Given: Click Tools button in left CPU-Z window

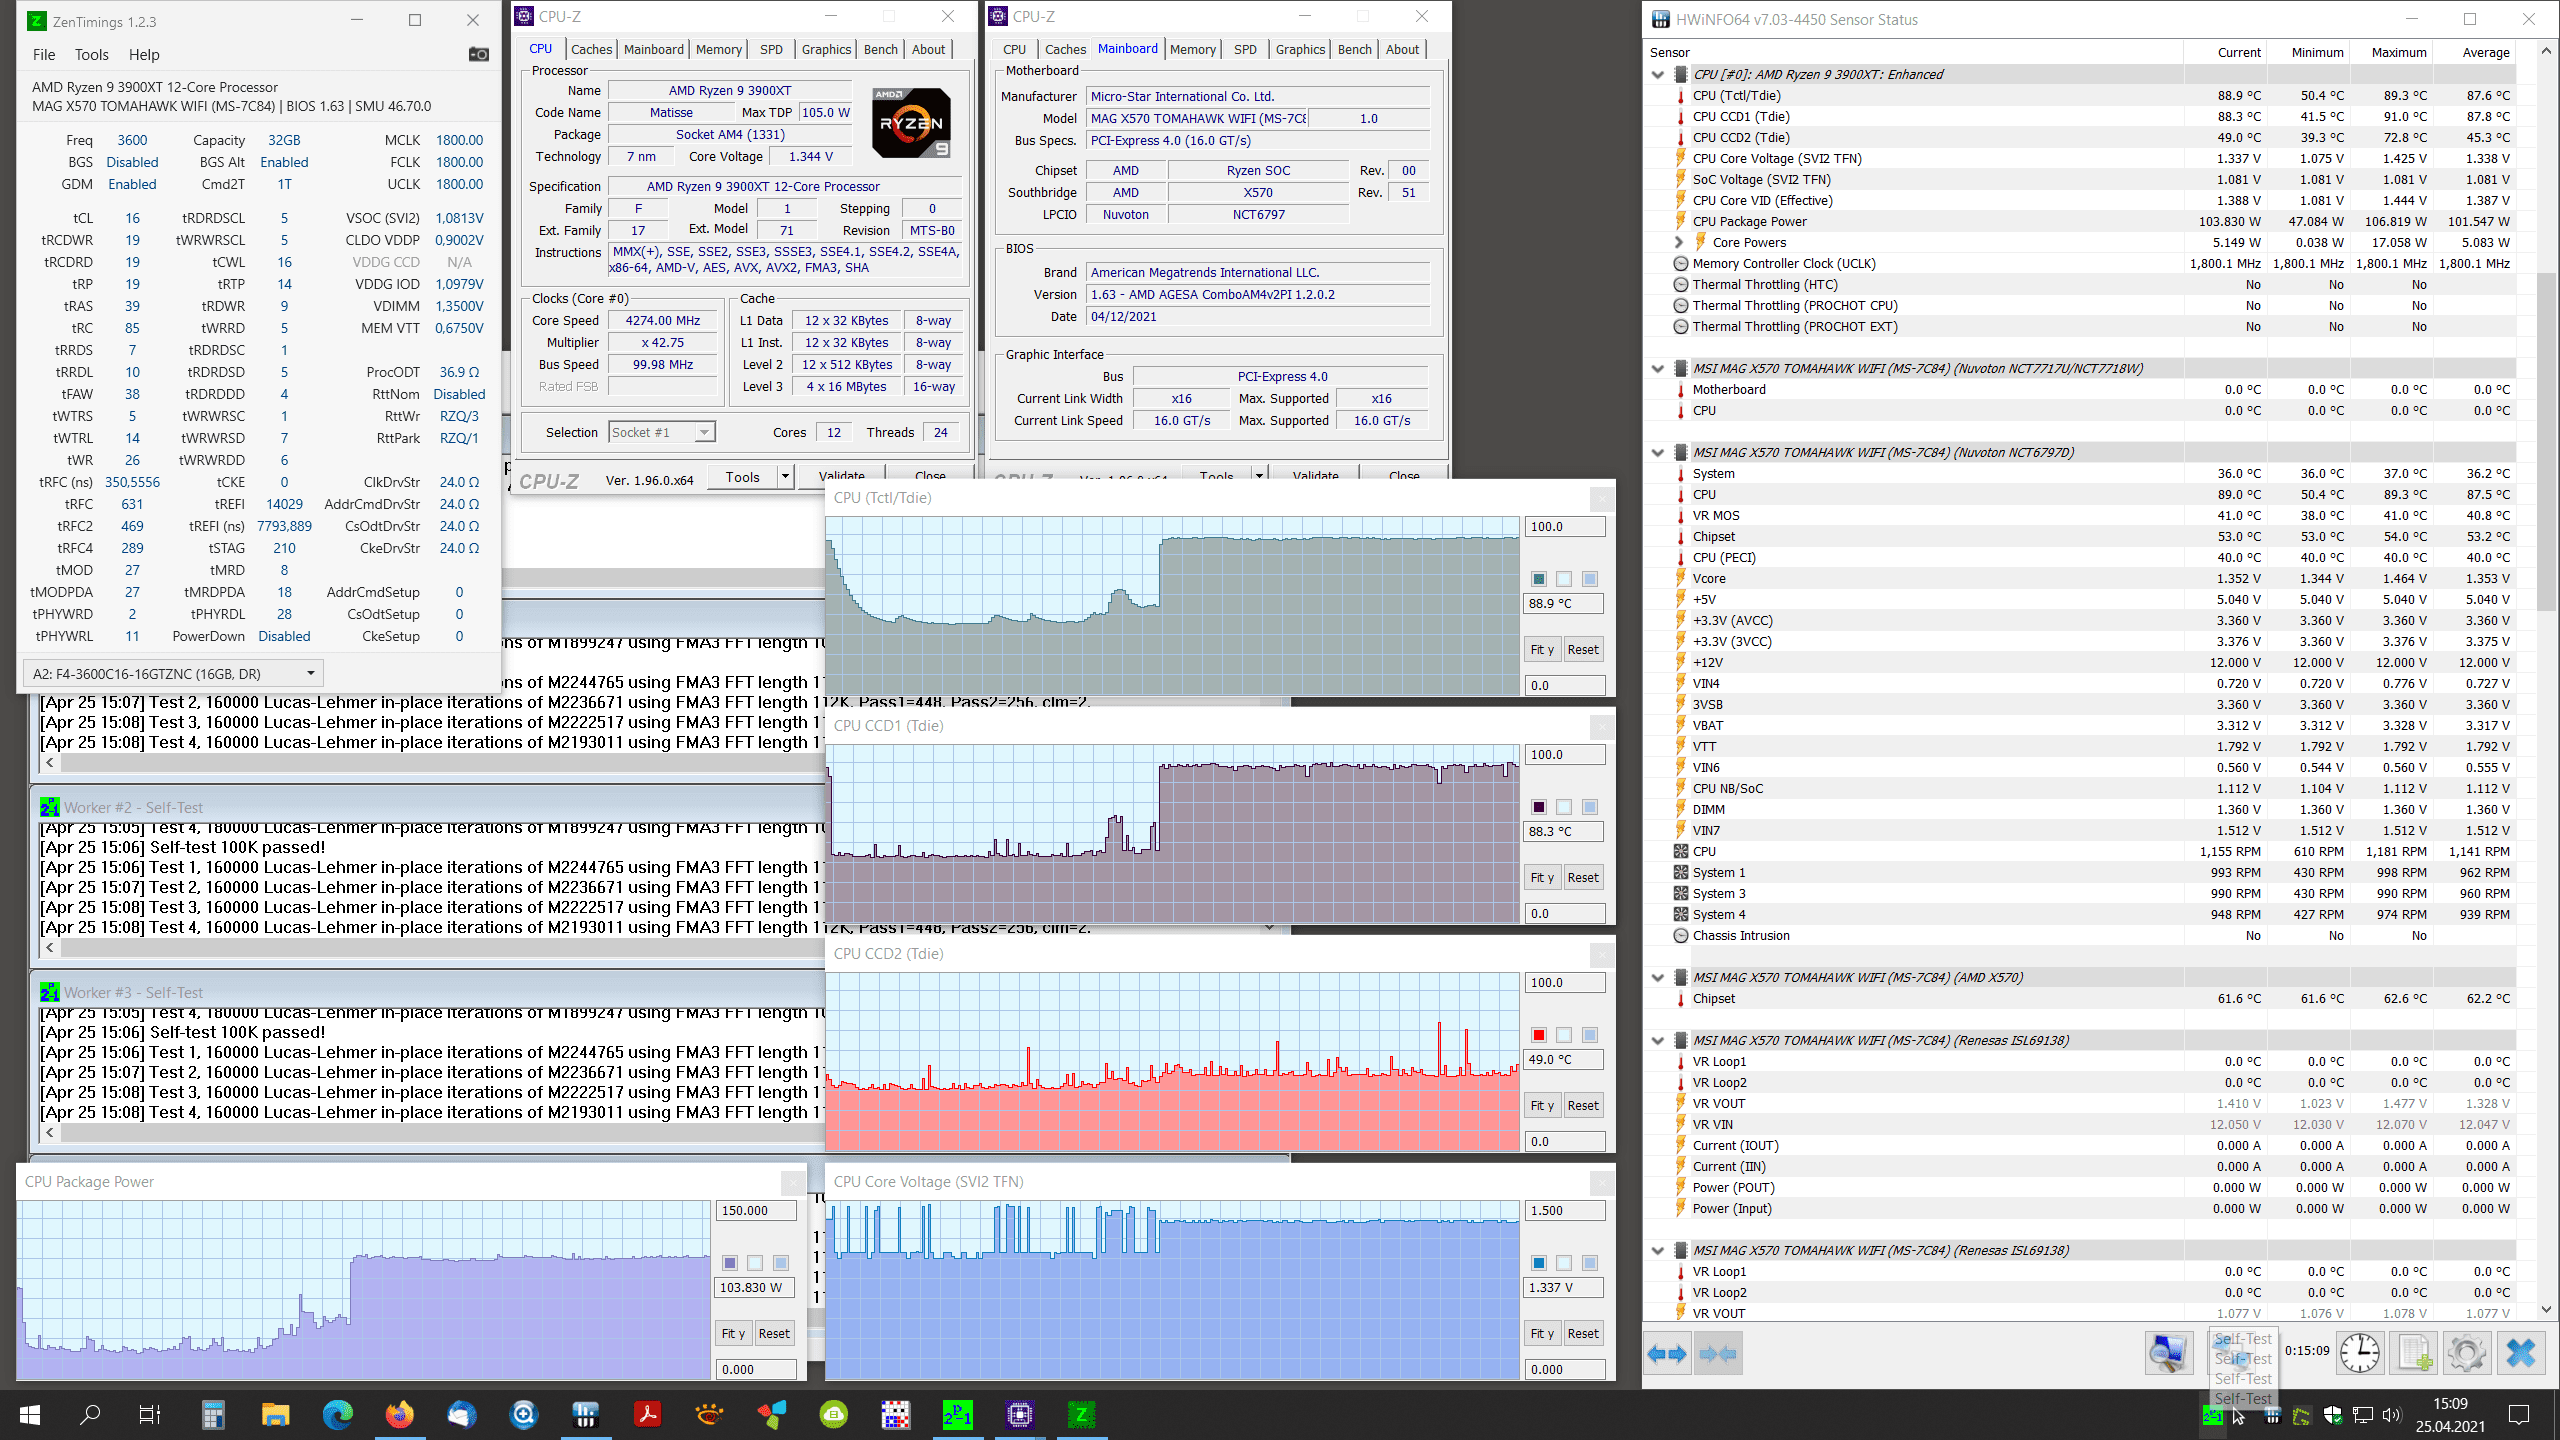Looking at the screenshot, I should point(742,477).
